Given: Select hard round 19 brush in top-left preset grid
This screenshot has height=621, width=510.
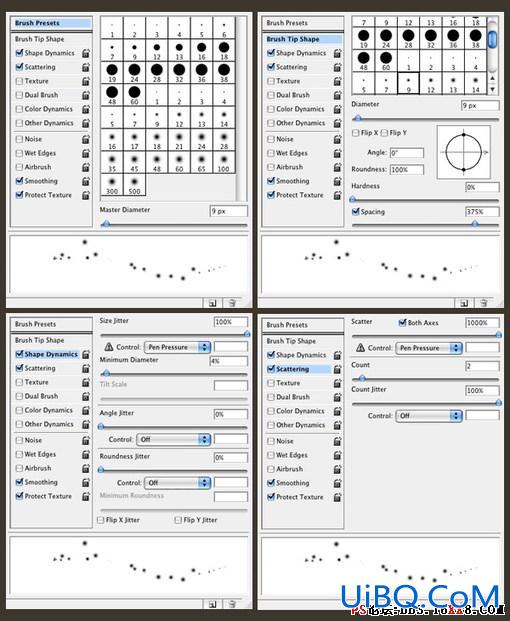Looking at the screenshot, I should pos(112,72).
